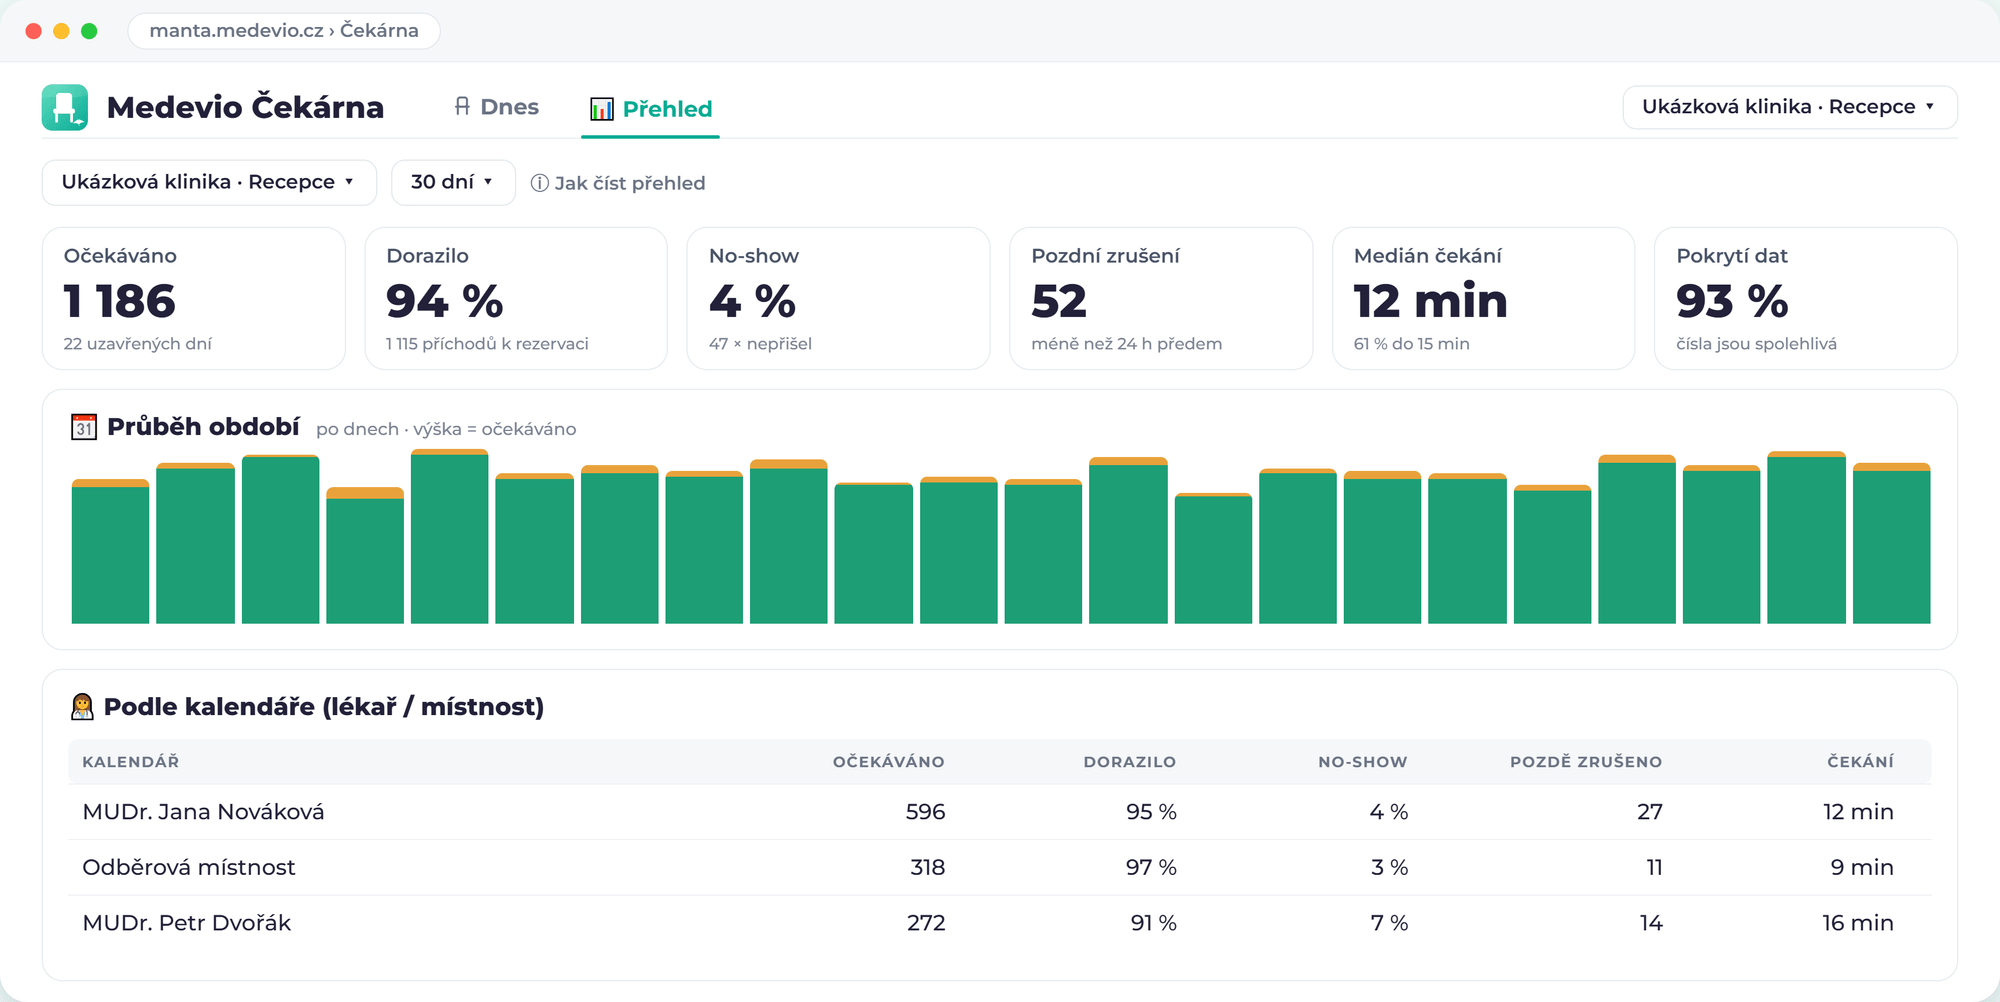Click the value 596 in Nováková's row
This screenshot has height=1002, width=2000.
point(925,812)
